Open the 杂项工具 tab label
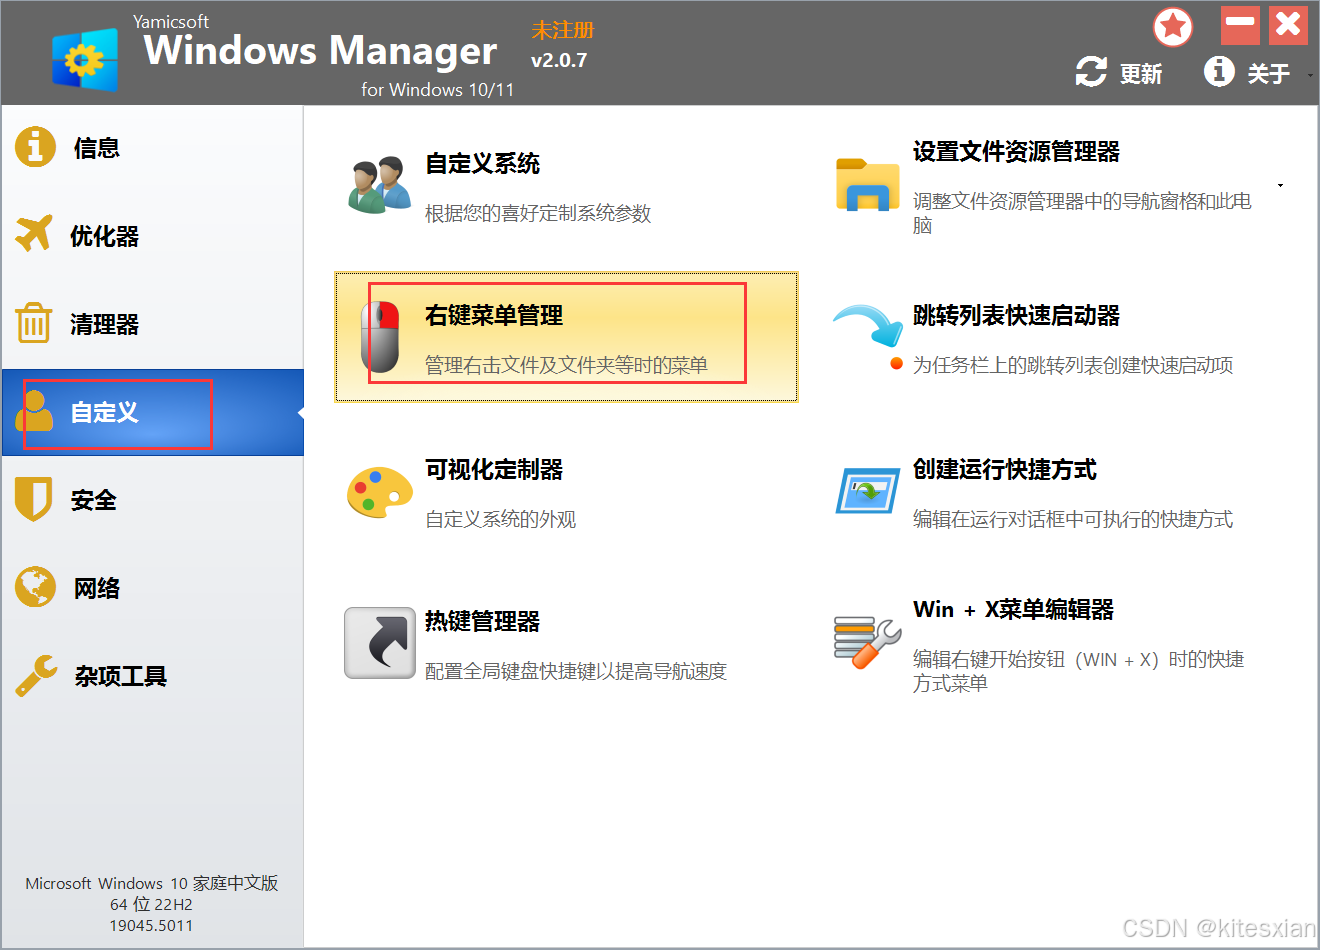Screen dimensions: 1320x950 [x=121, y=676]
